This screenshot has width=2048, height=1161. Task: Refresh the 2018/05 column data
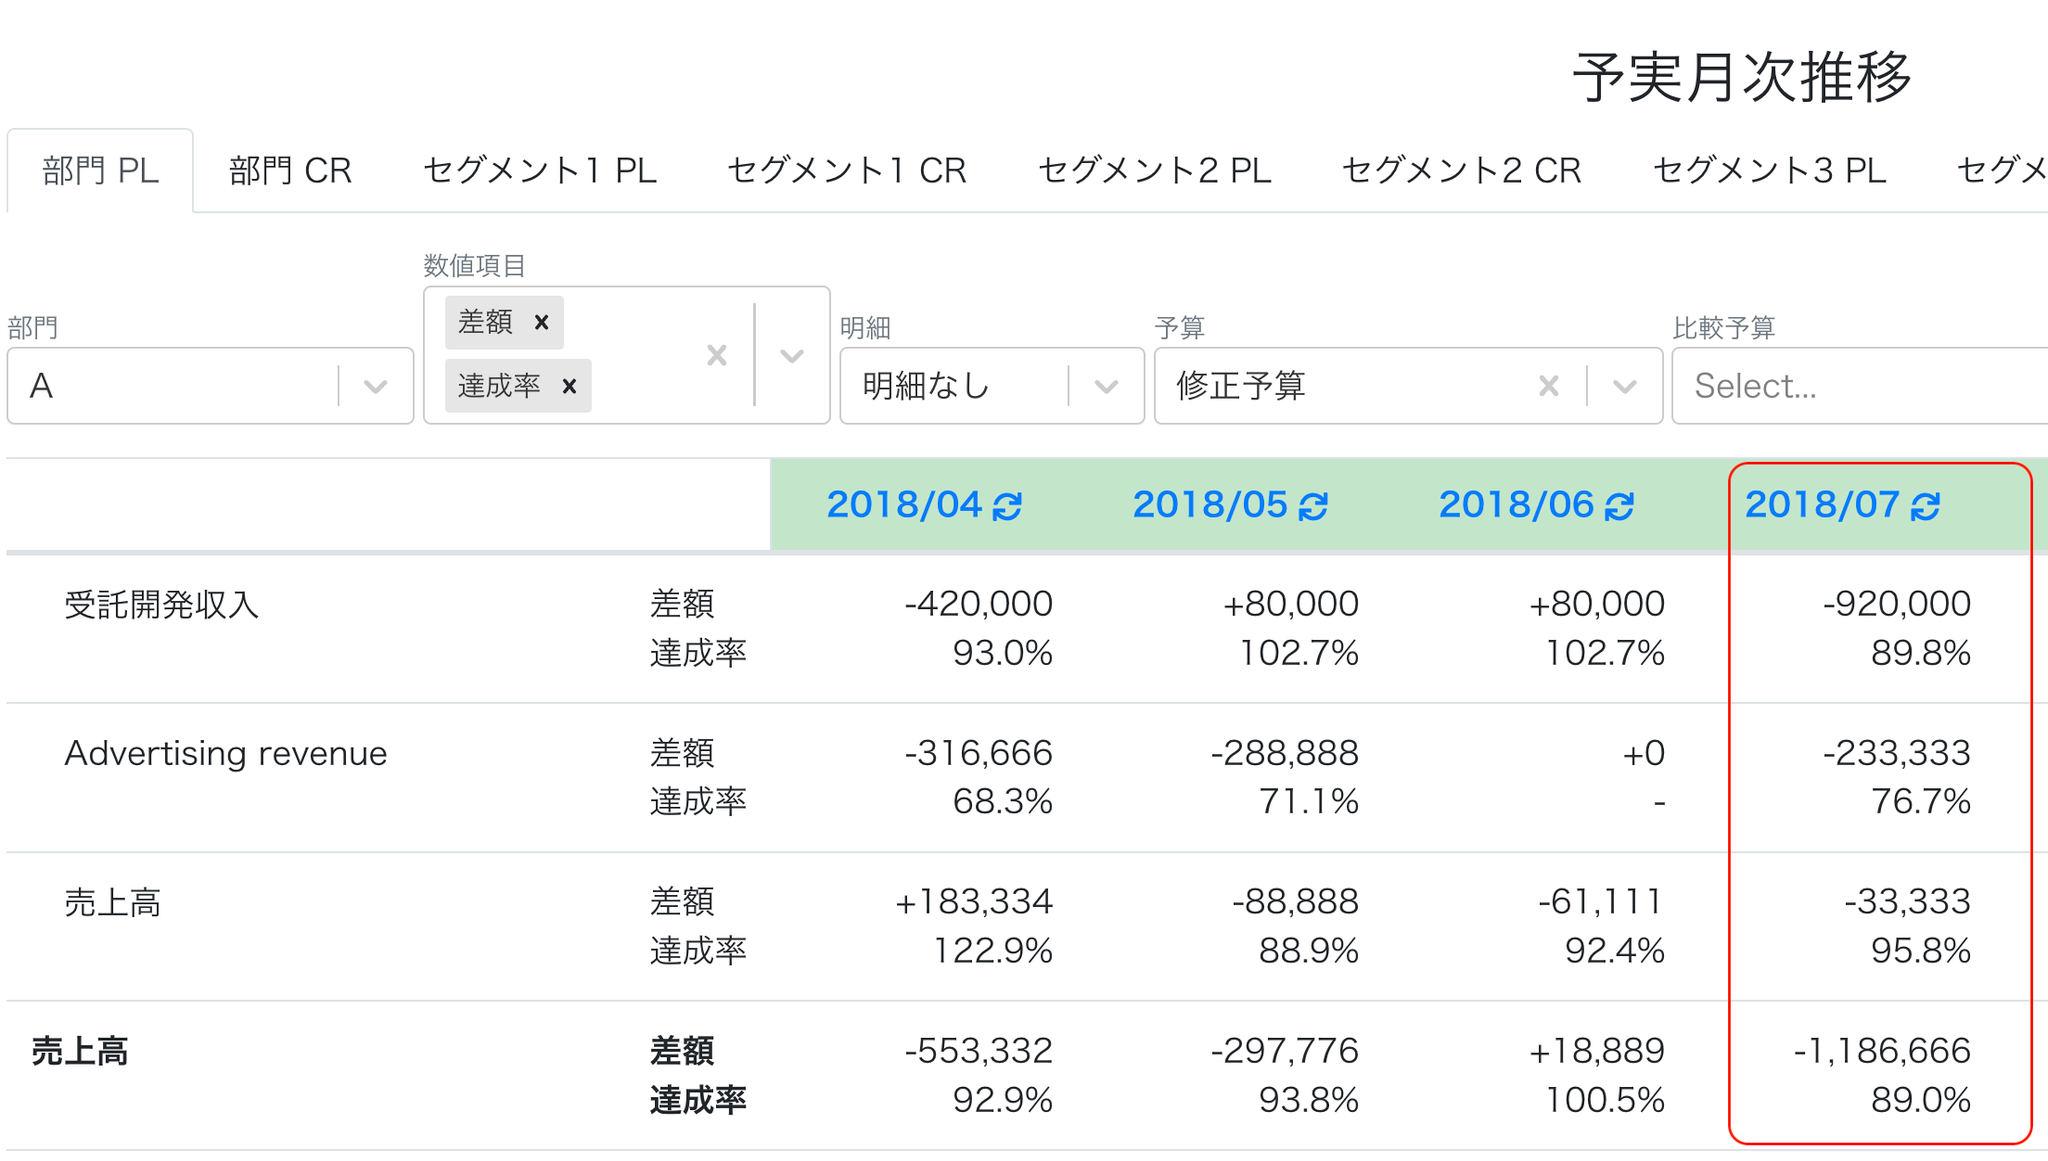1313,506
